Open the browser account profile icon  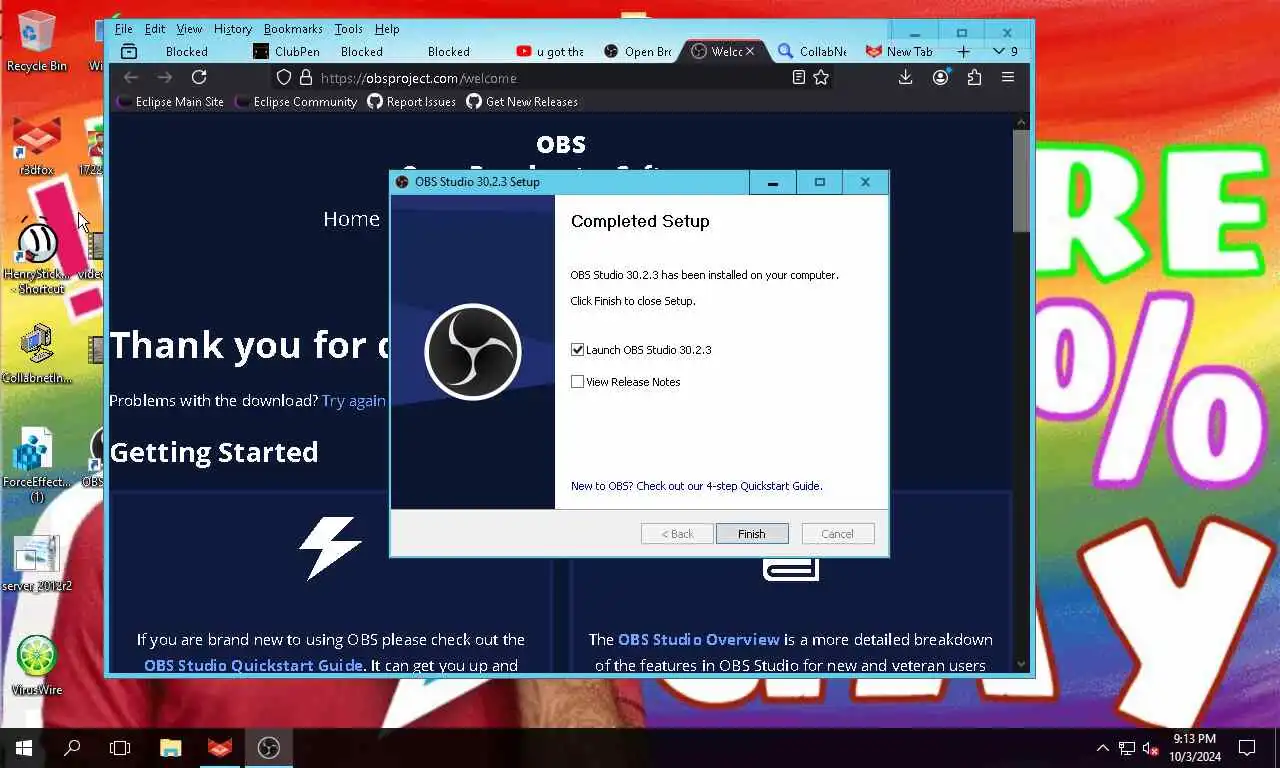940,77
